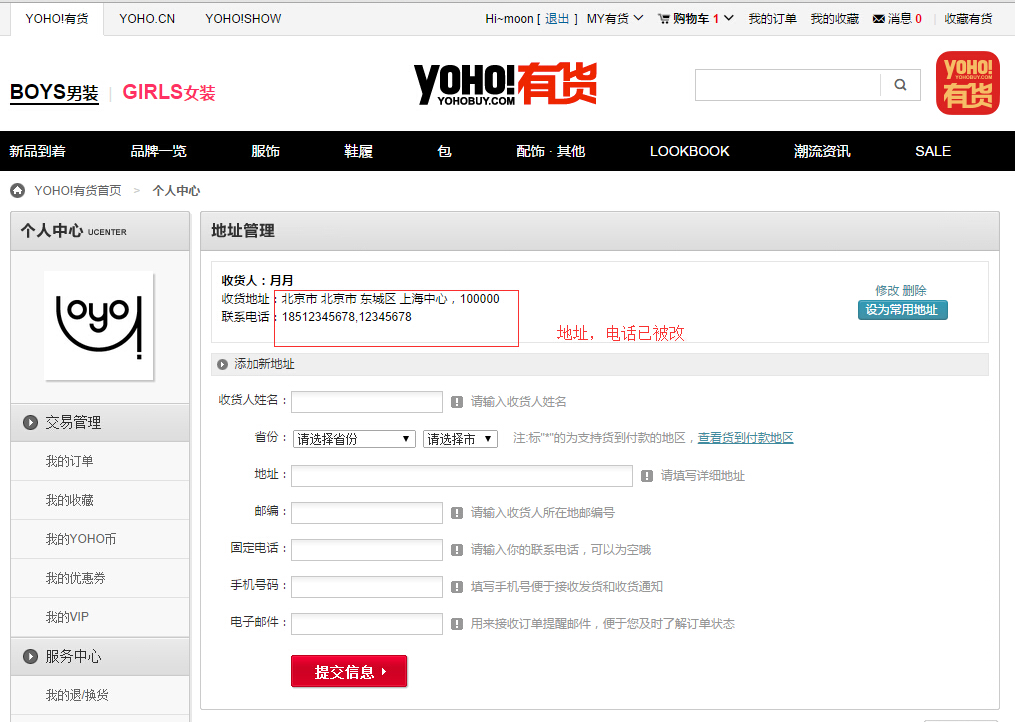
Task: Open 品牌一览 navigation menu
Action: coord(159,151)
